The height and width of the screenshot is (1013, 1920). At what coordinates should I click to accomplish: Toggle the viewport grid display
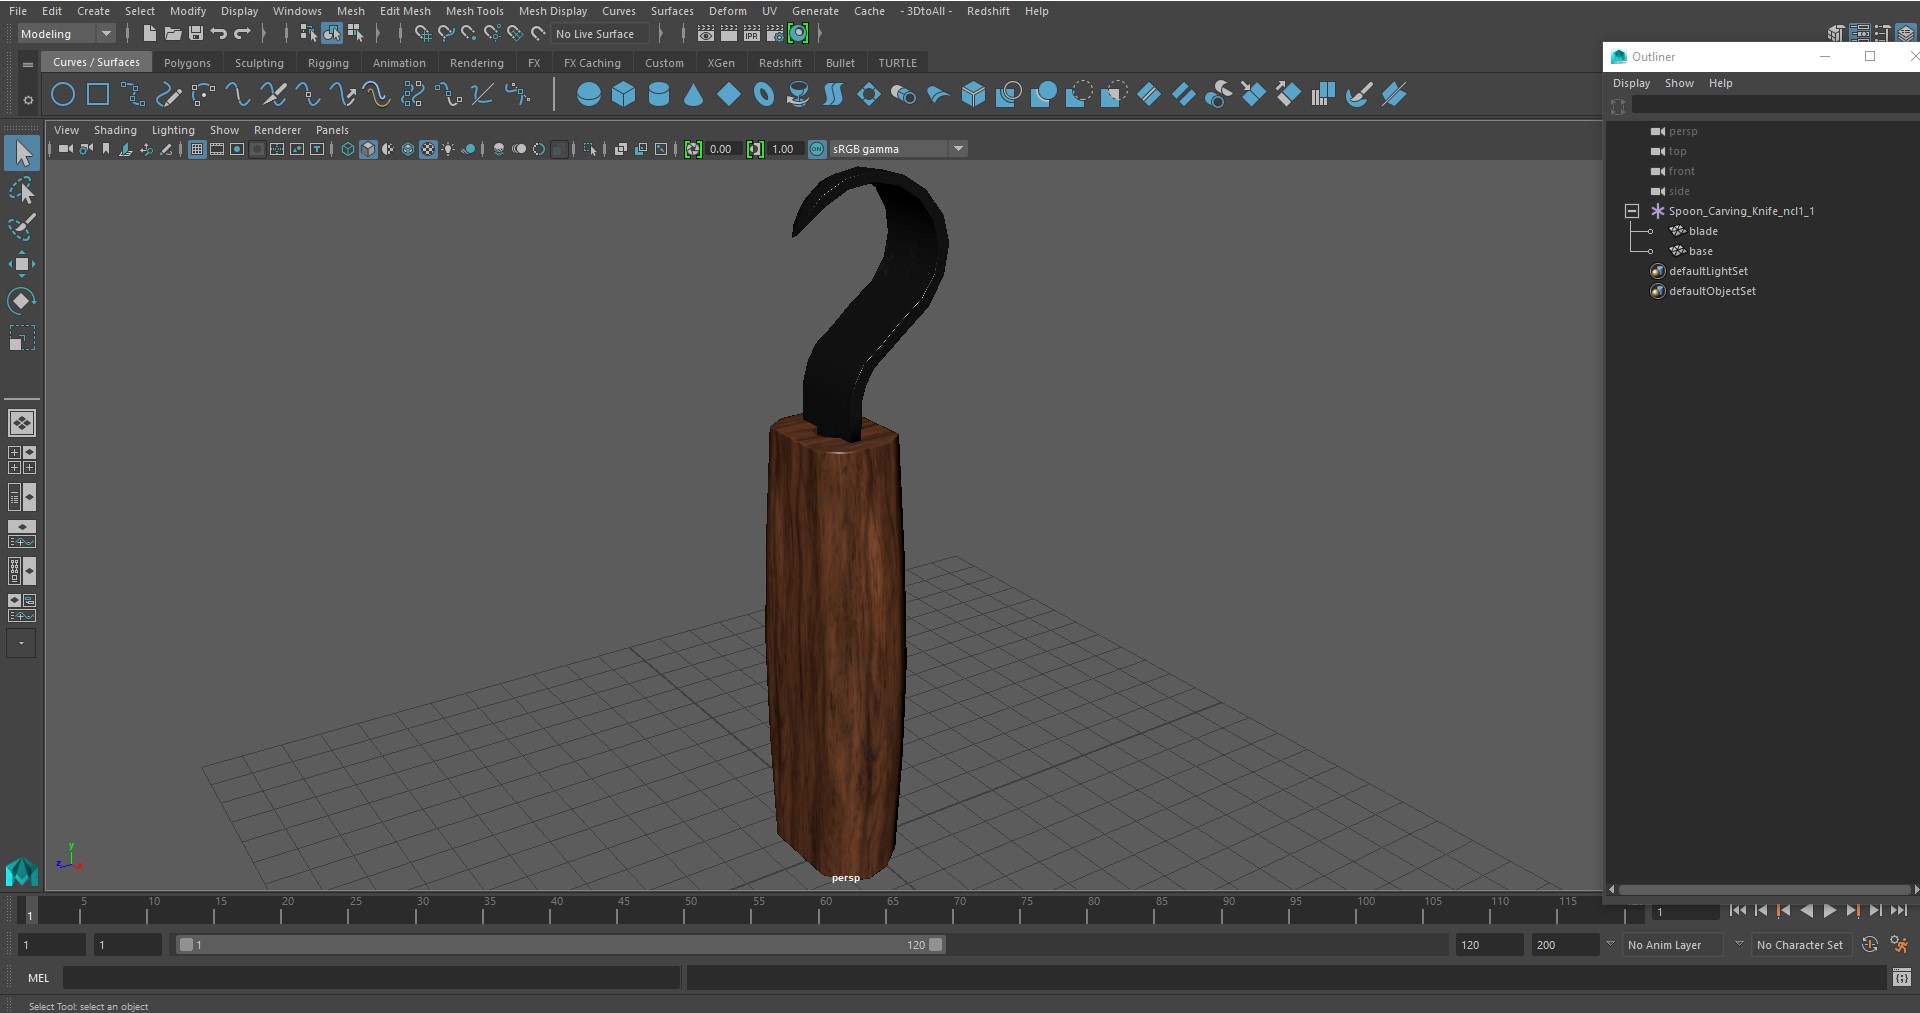pos(197,149)
